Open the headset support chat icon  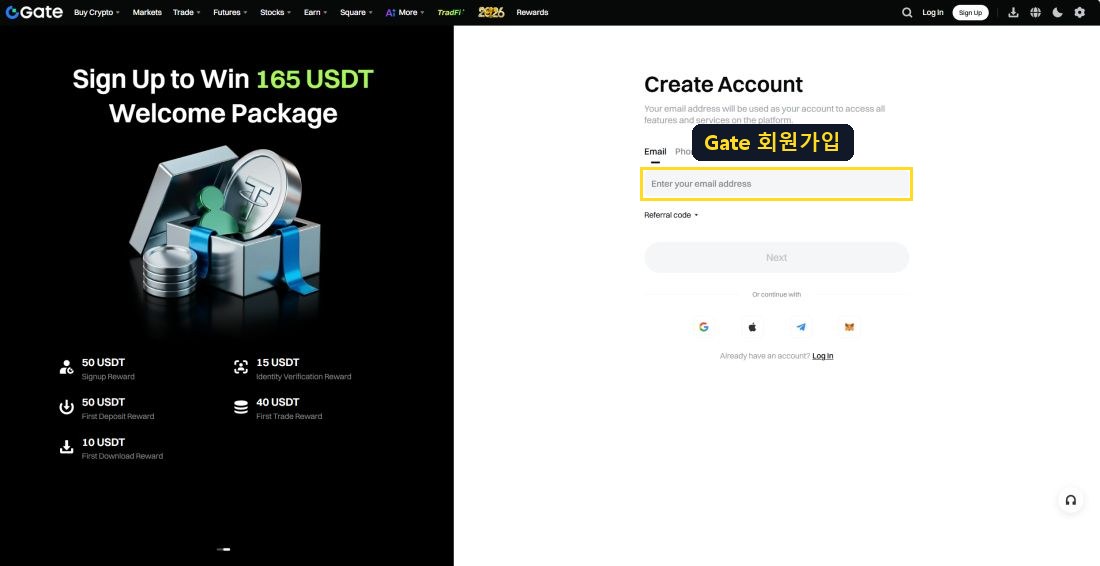(1071, 500)
